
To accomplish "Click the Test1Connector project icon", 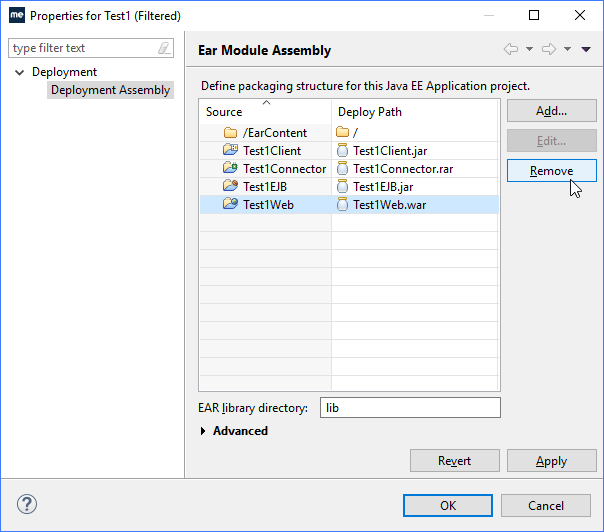I will click(x=230, y=169).
